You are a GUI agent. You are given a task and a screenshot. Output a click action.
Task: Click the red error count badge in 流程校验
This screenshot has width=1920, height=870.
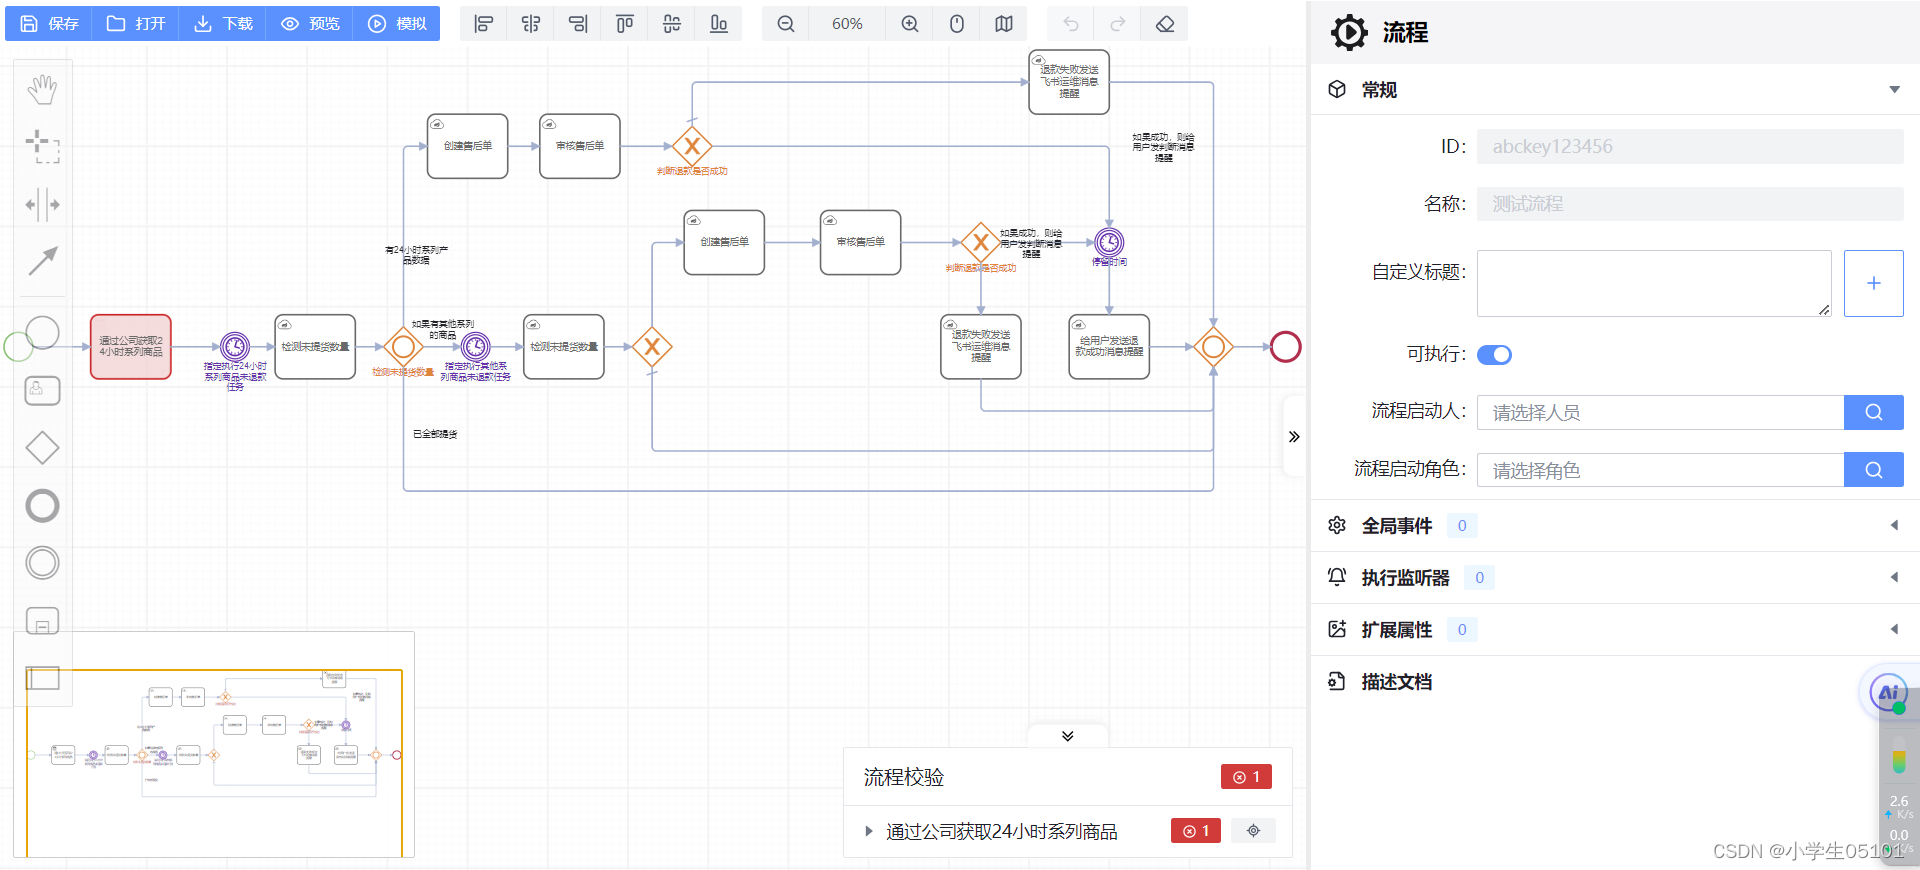pos(1246,777)
